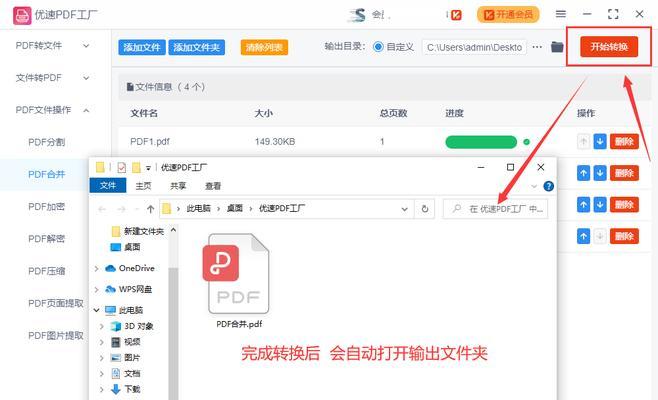Click the File Explorer help question mark icon

[548, 186]
